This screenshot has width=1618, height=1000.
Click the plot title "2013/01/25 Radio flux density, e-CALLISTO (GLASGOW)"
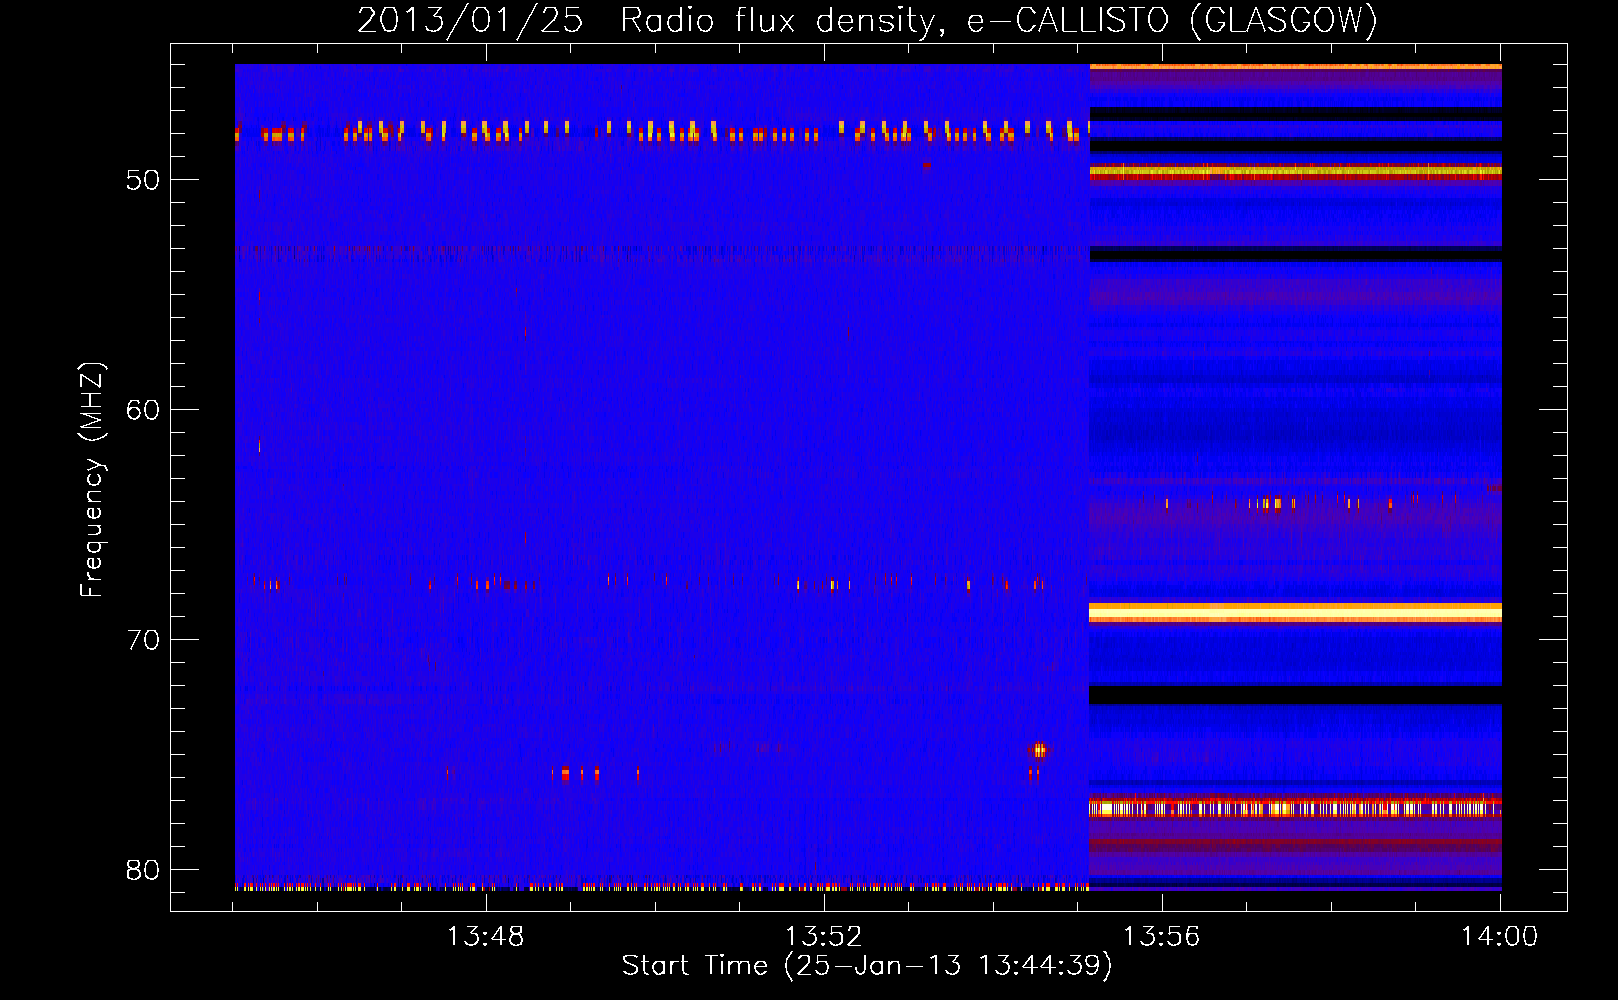(867, 20)
